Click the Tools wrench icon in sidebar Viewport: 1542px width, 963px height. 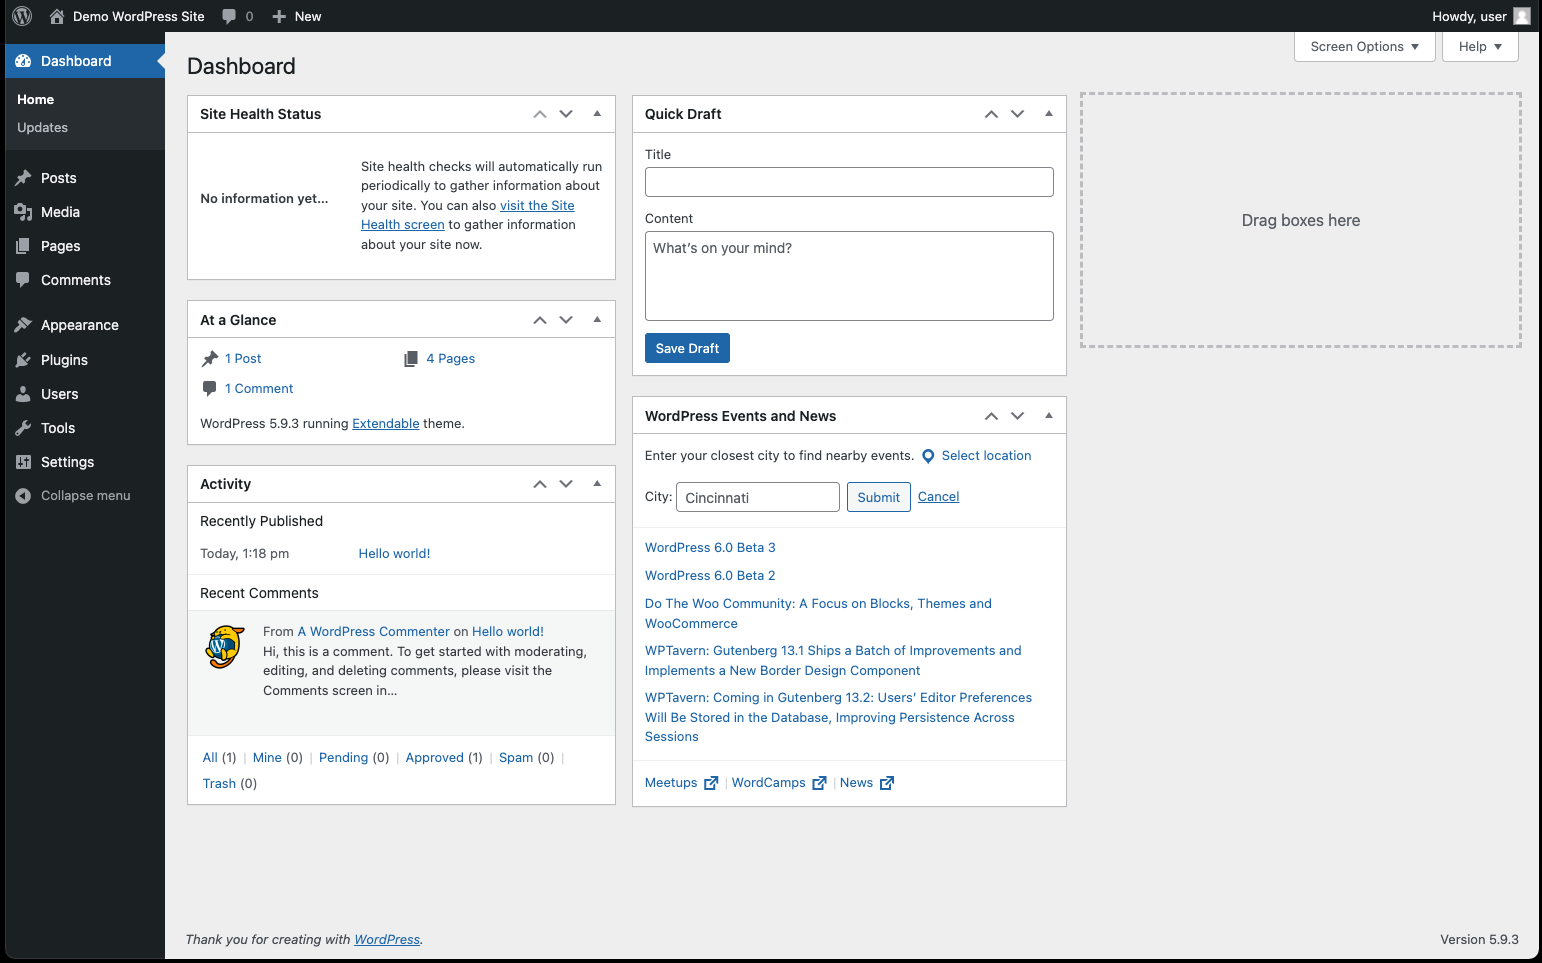23,428
